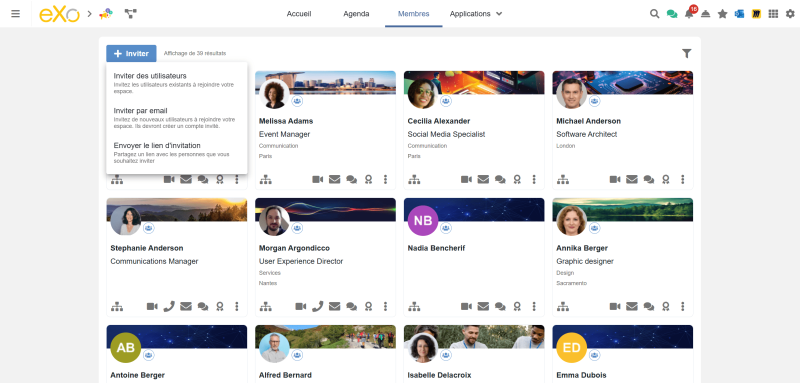Call Morgan Argondicco by phone

pos(318,307)
